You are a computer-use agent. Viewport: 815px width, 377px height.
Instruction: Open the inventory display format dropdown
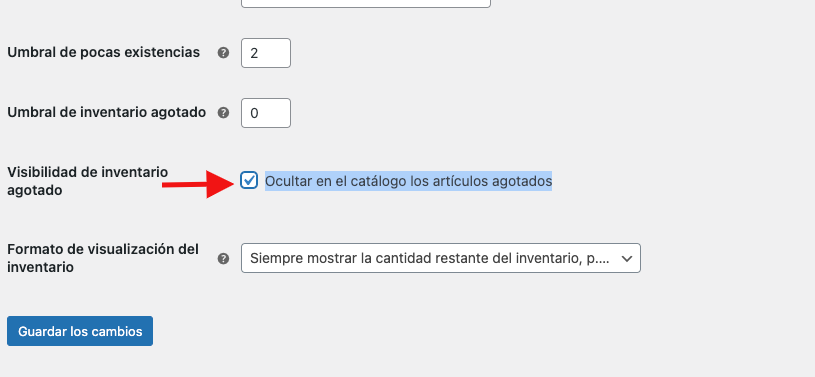coord(441,258)
